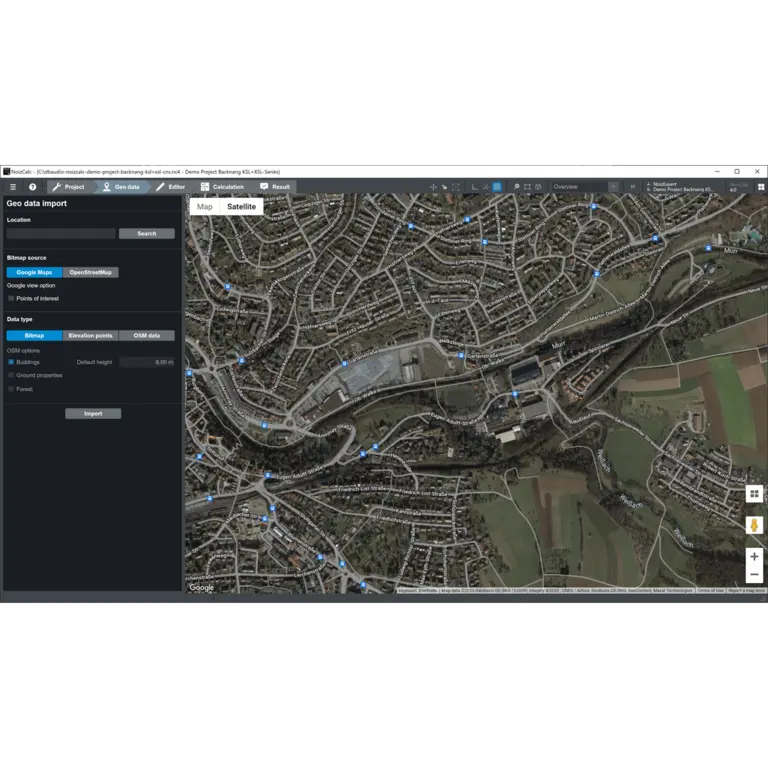
Task: Edit the Default height value field
Action: (x=147, y=362)
